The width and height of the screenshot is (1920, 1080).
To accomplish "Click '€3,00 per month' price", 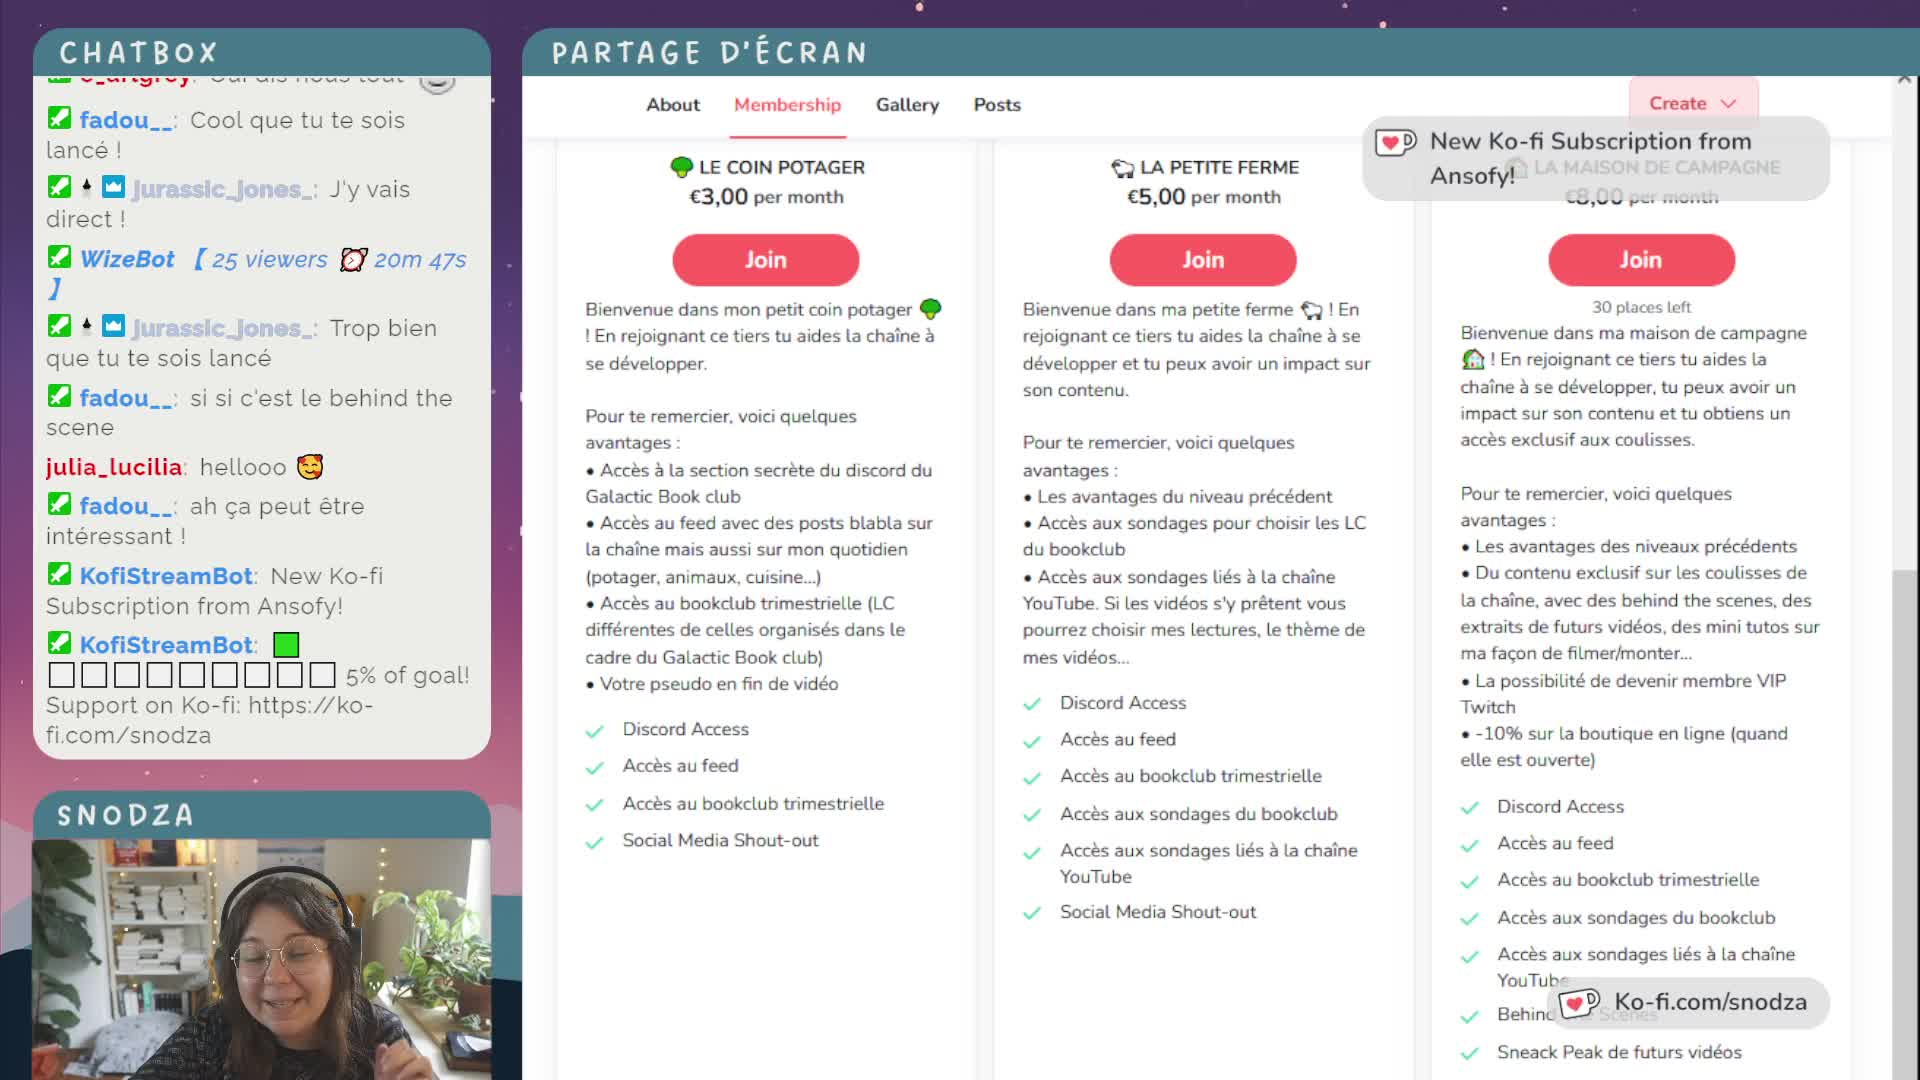I will pyautogui.click(x=766, y=197).
